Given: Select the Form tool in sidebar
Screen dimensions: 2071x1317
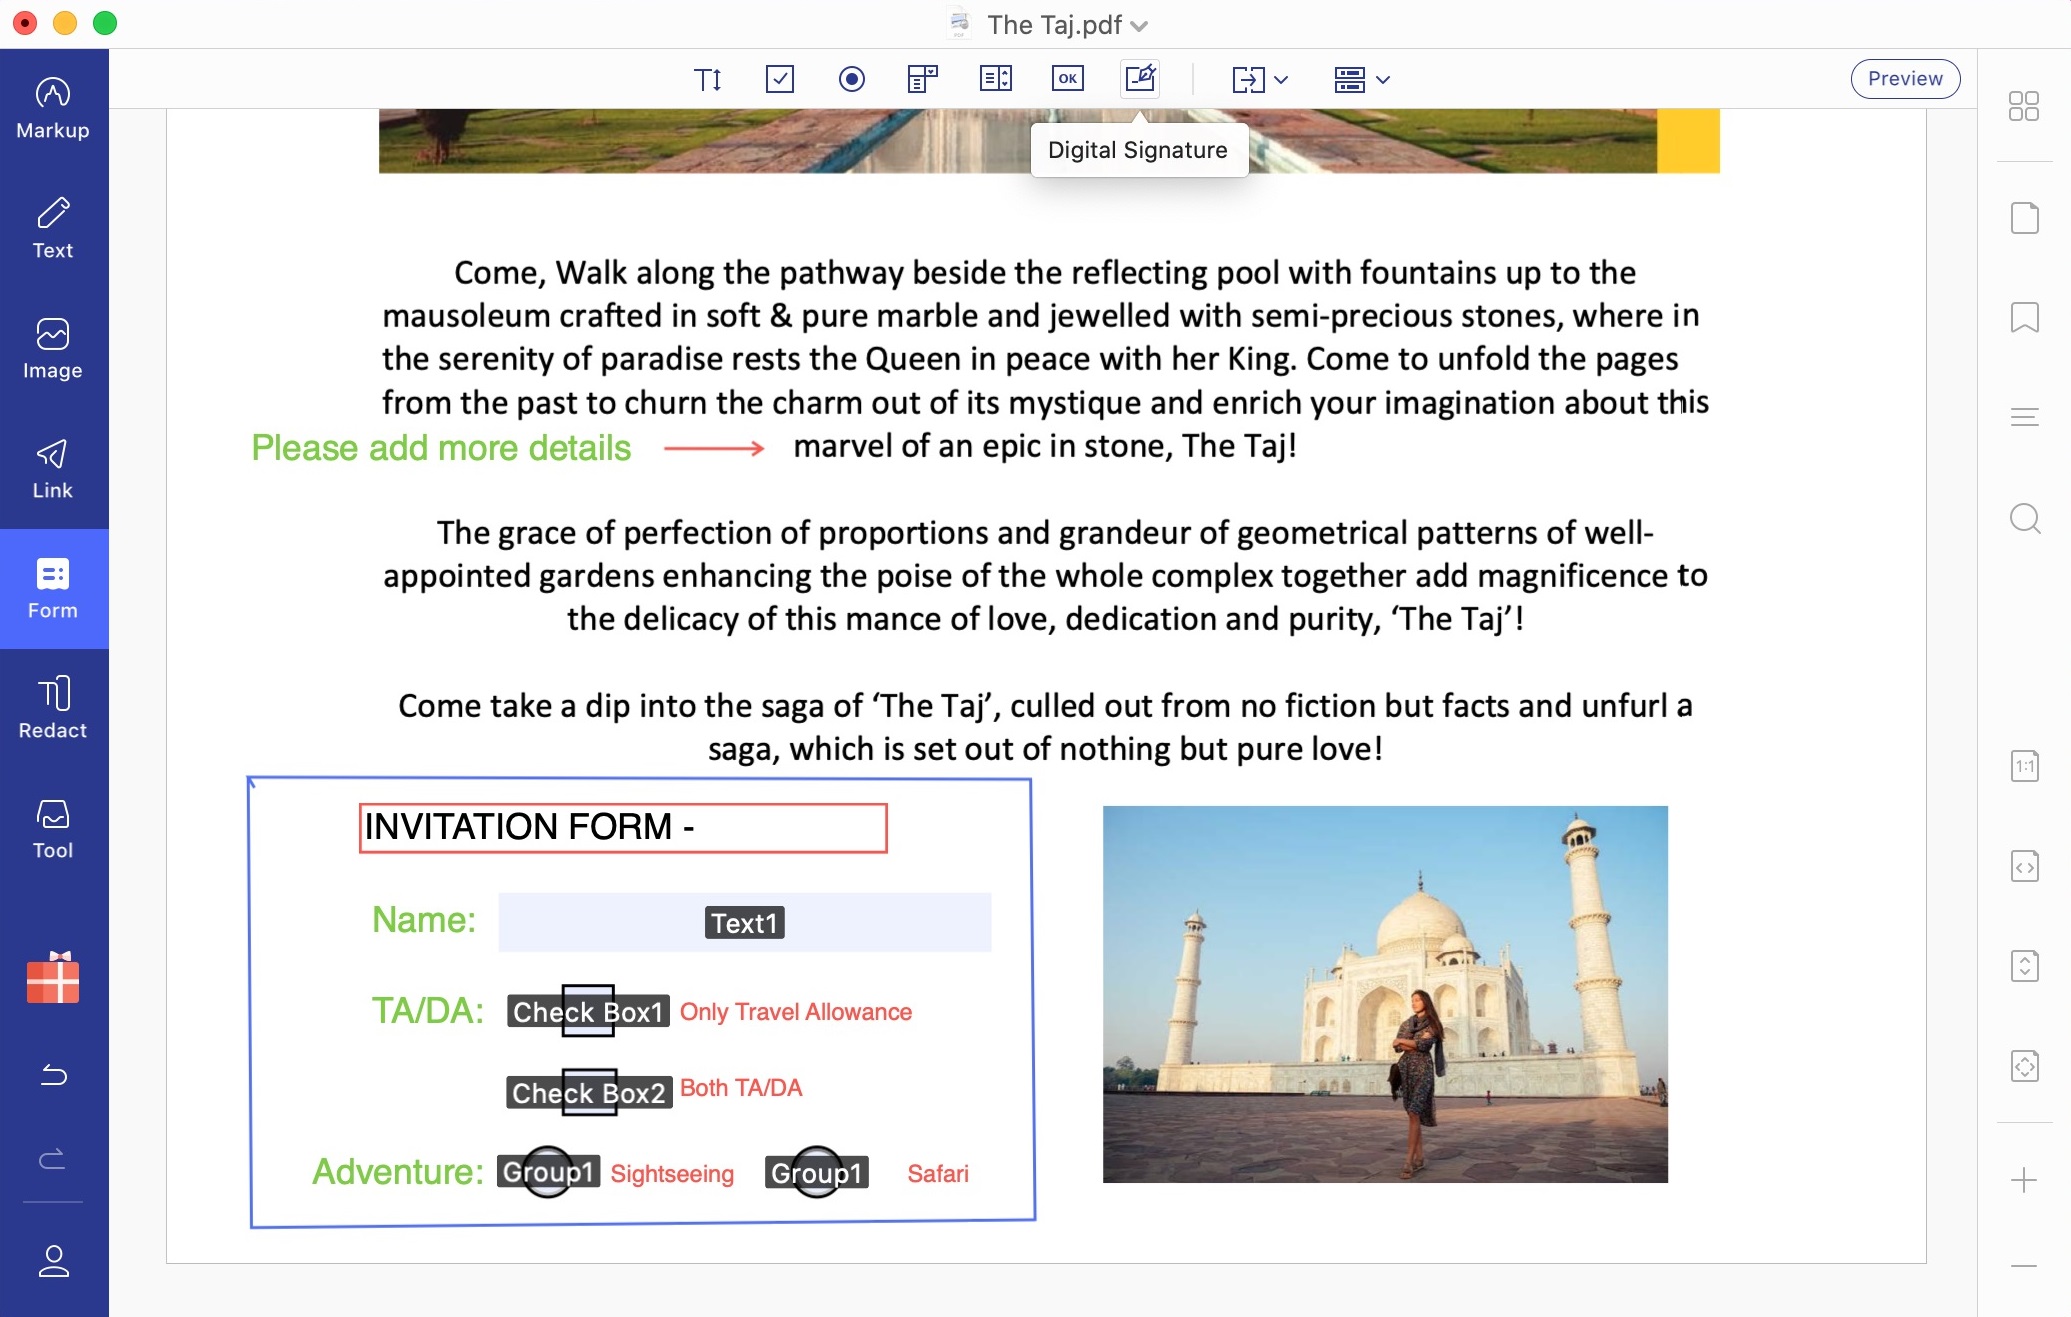Looking at the screenshot, I should click(51, 589).
